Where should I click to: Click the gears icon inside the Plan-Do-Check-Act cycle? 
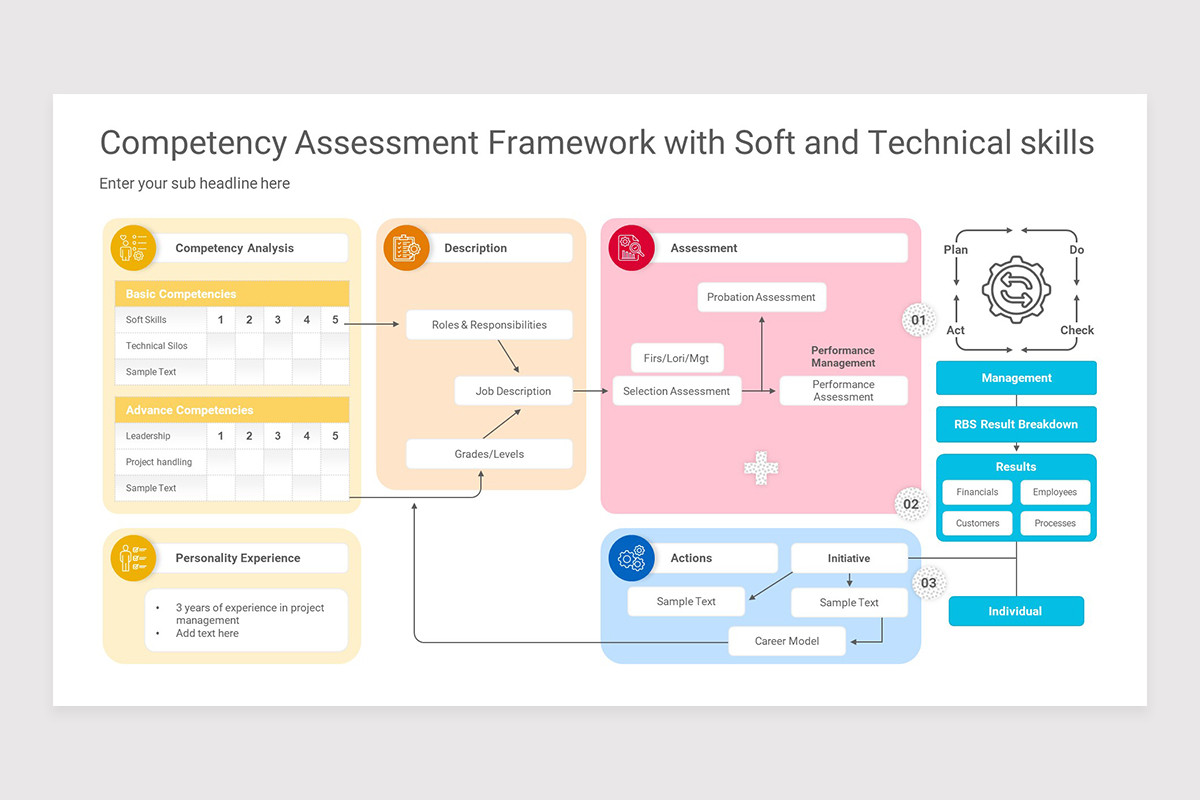[1014, 290]
